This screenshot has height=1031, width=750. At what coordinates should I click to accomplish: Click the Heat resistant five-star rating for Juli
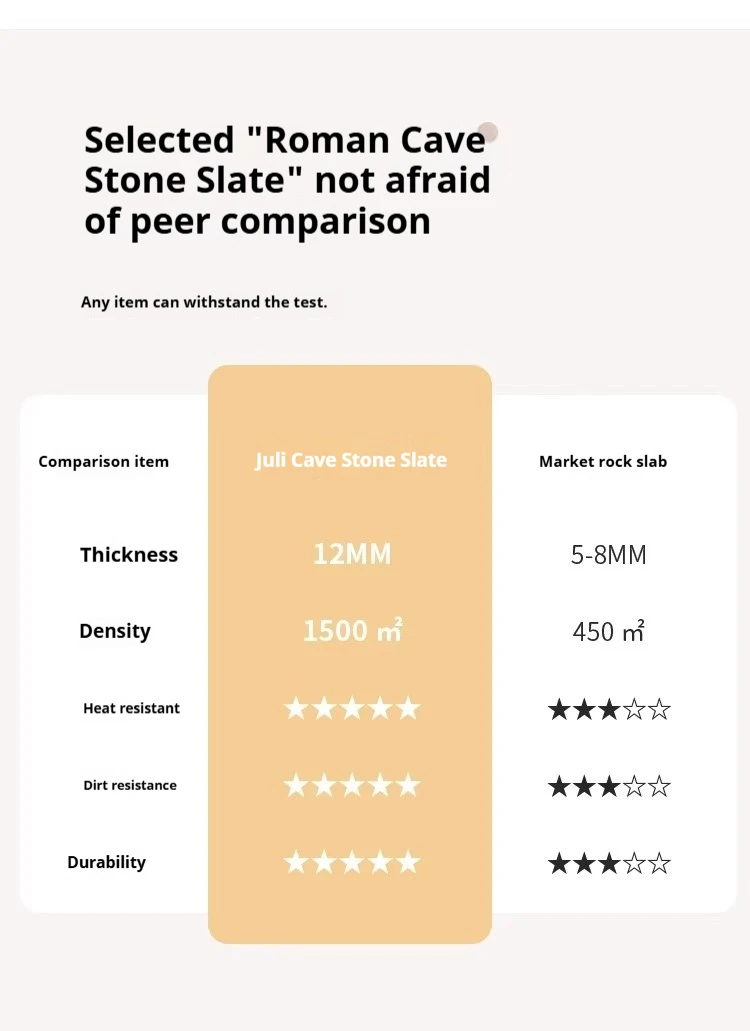352,708
